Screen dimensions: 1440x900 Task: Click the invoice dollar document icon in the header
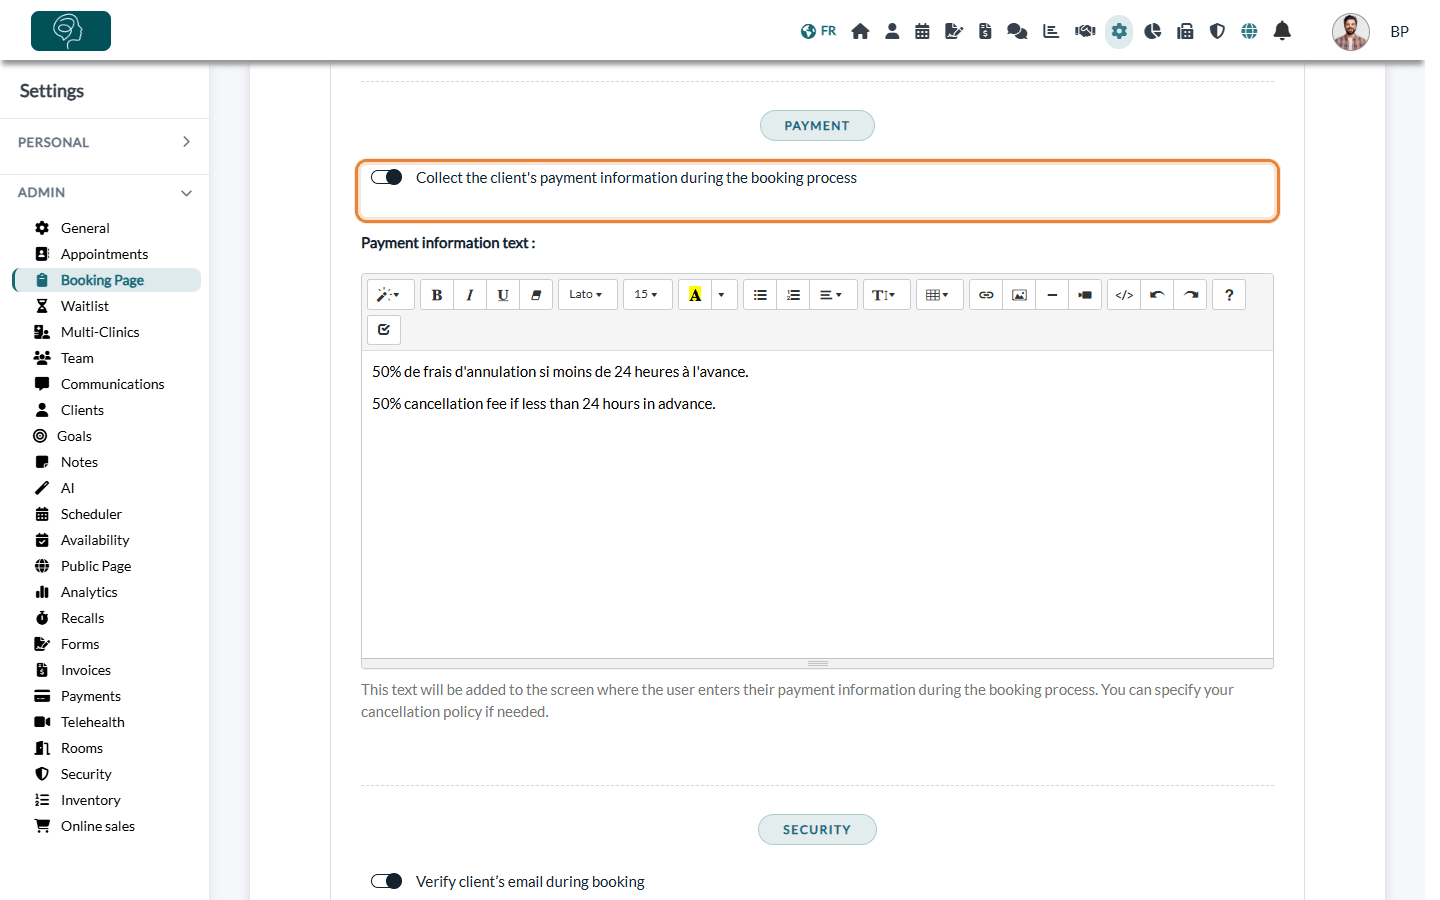pyautogui.click(x=985, y=31)
